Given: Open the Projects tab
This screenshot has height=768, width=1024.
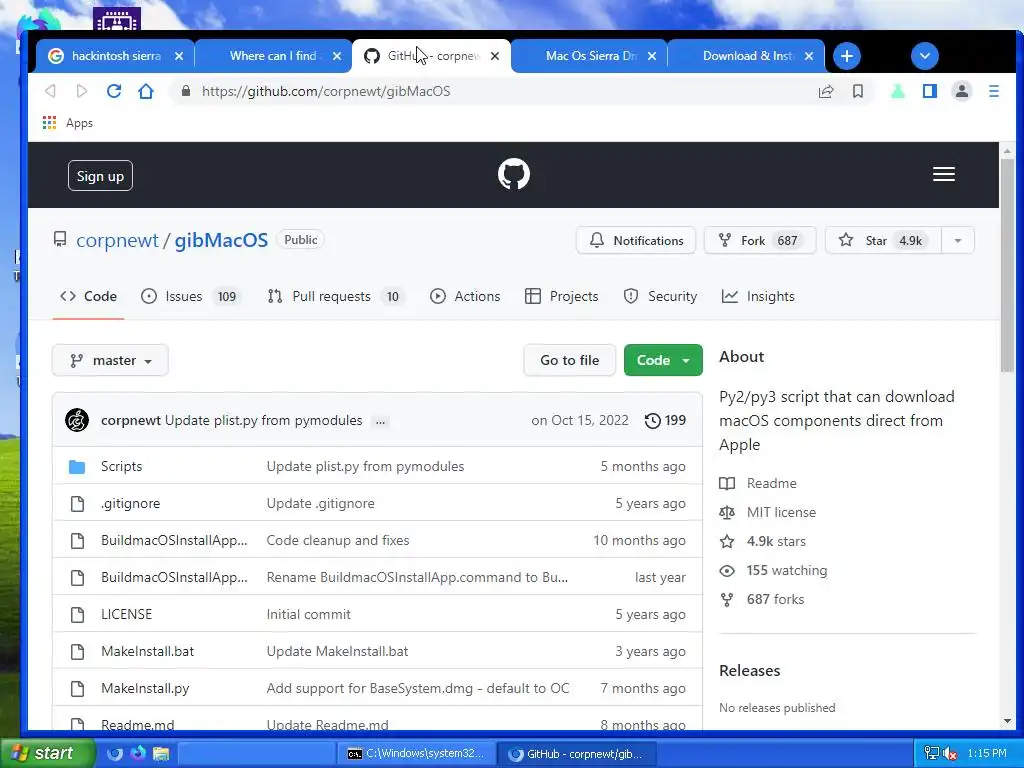Looking at the screenshot, I should pyautogui.click(x=562, y=296).
